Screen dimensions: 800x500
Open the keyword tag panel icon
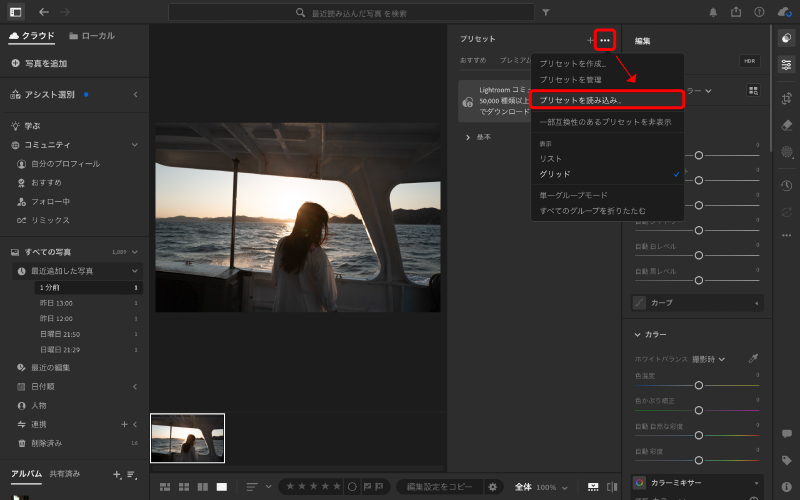(x=787, y=460)
